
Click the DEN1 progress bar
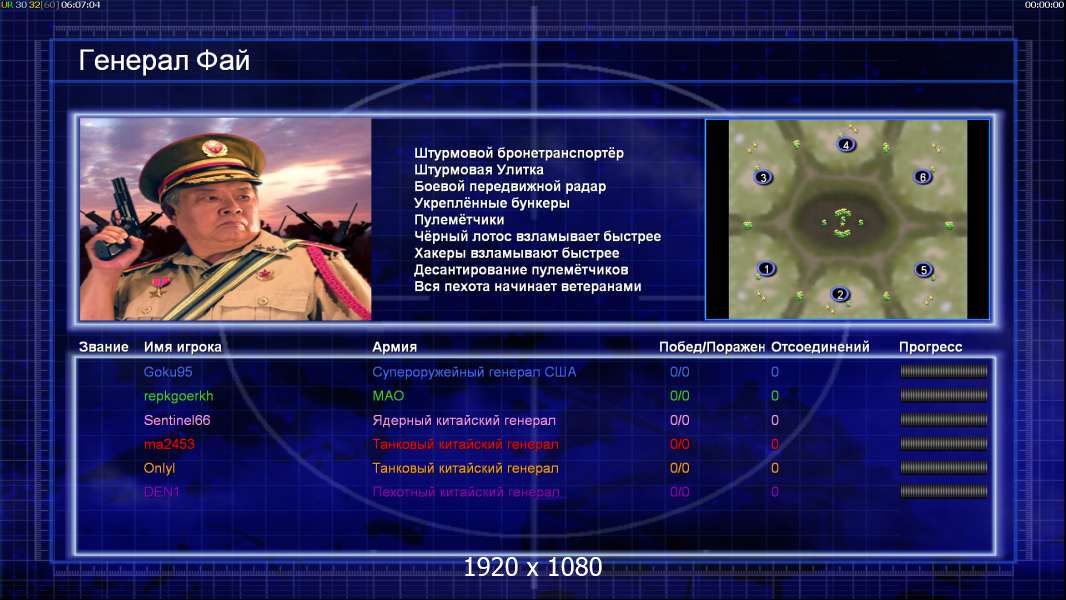point(944,491)
